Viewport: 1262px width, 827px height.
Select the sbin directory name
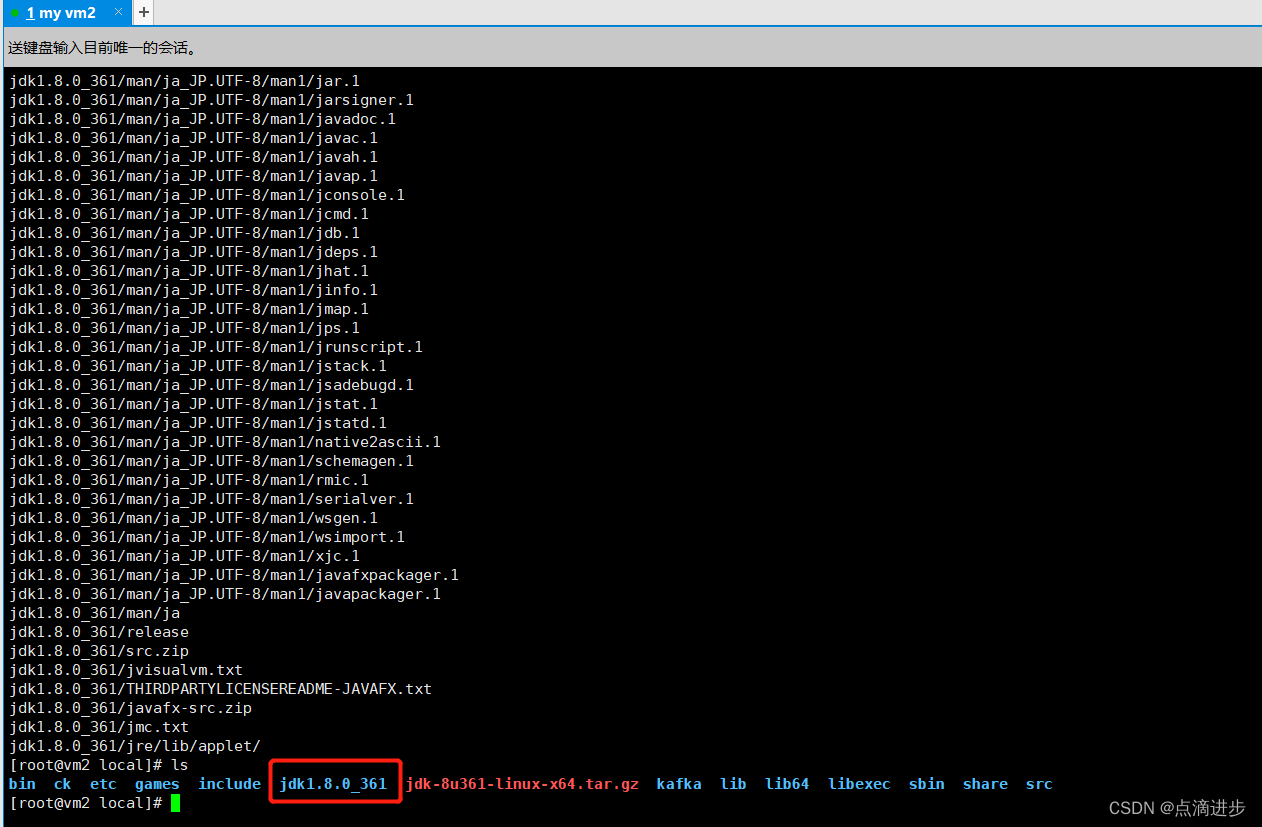tap(926, 783)
